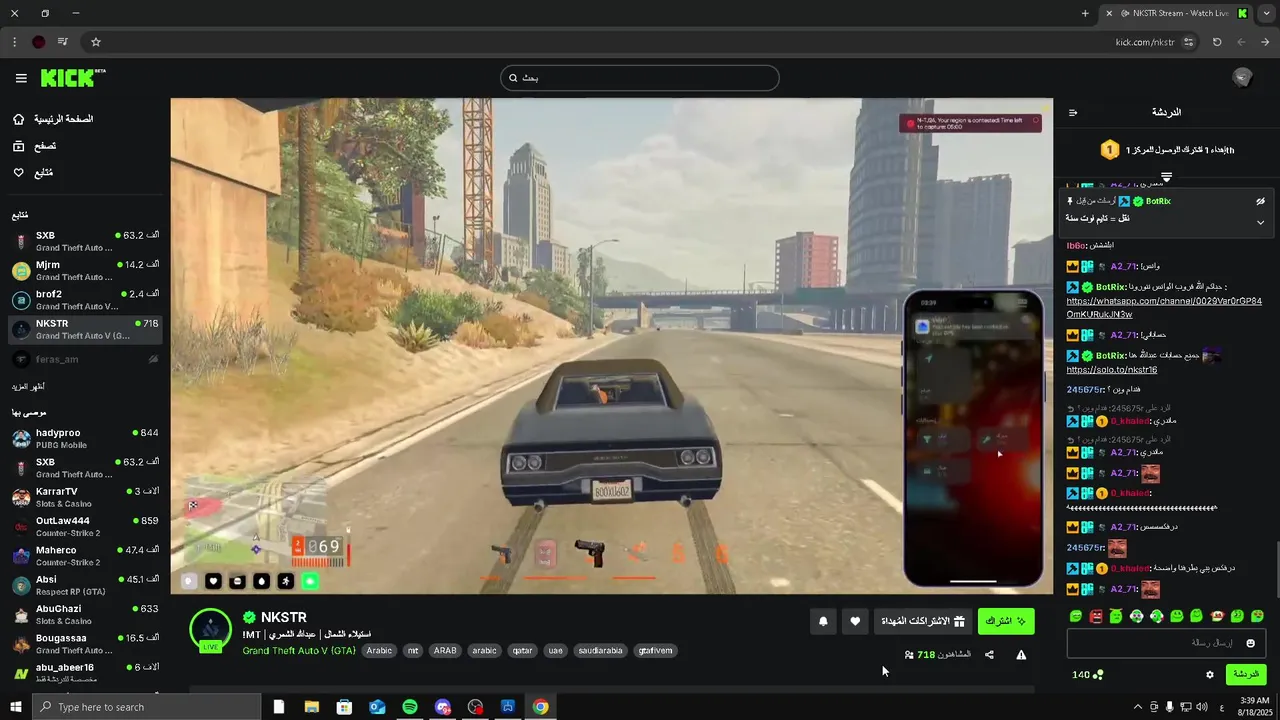
Task: Bookmark this page with star icon
Action: [96, 42]
